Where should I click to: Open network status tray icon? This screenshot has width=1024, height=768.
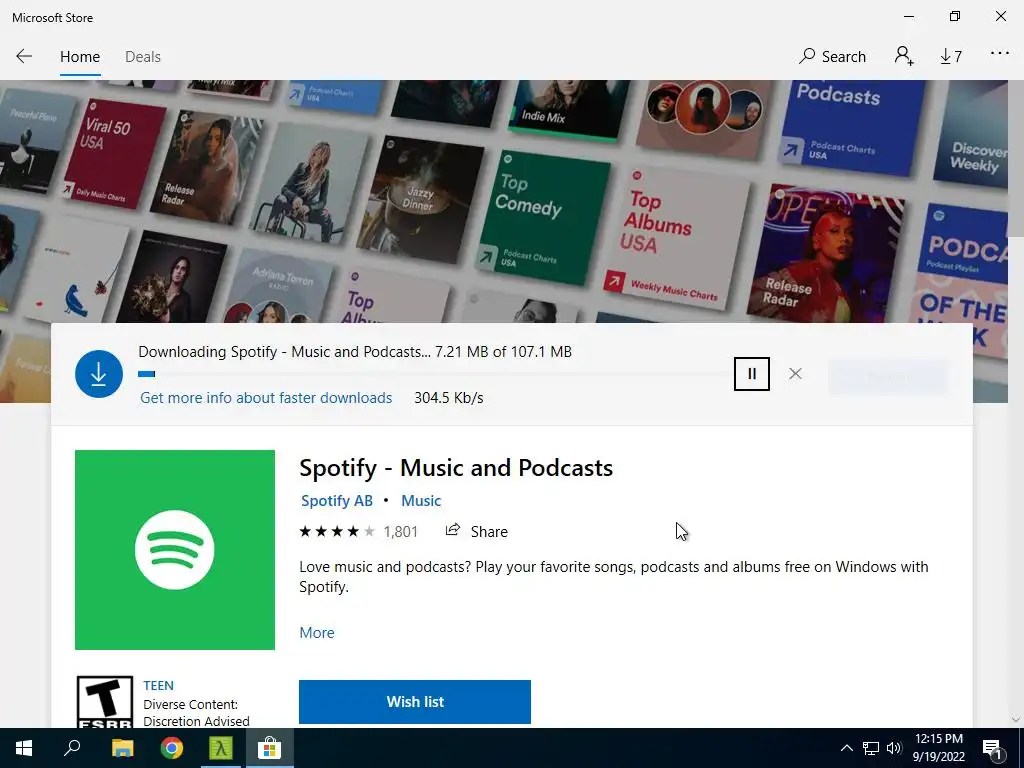pyautogui.click(x=871, y=748)
